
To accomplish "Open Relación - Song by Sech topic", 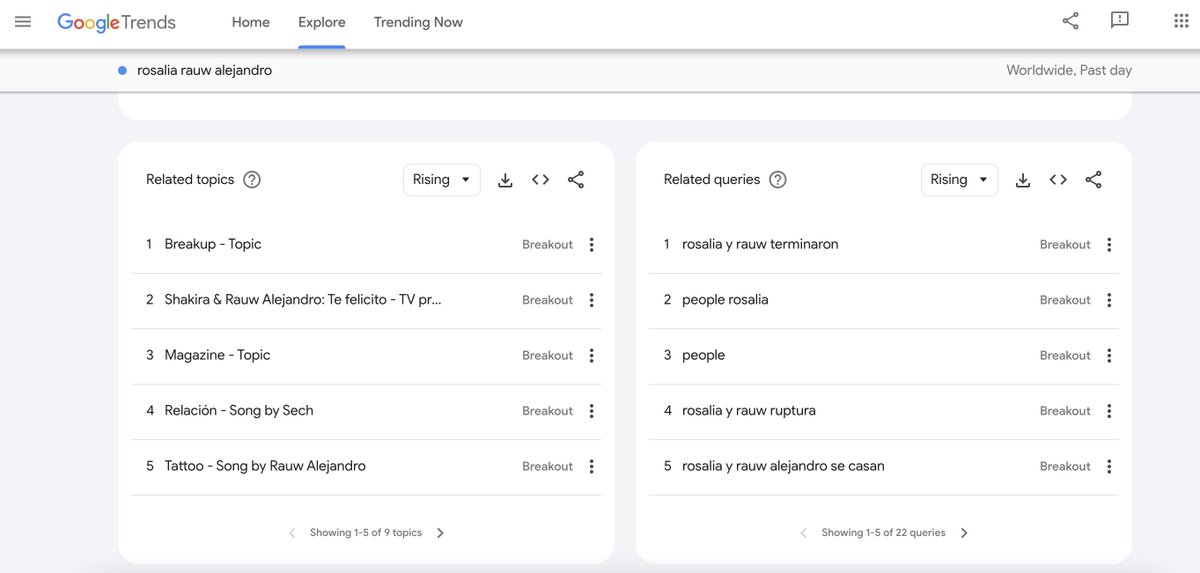I will (x=239, y=411).
